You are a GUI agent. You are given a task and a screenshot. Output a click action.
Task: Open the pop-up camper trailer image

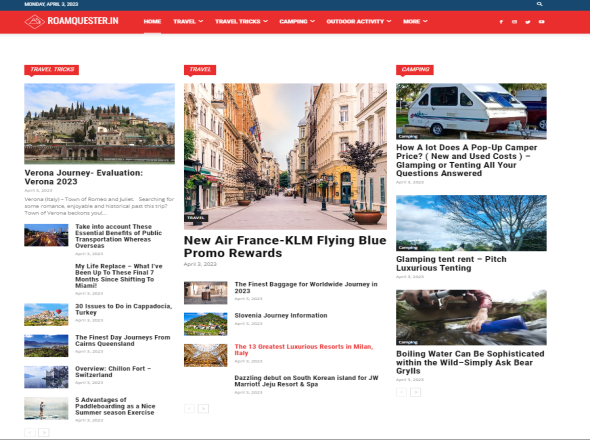(x=471, y=111)
